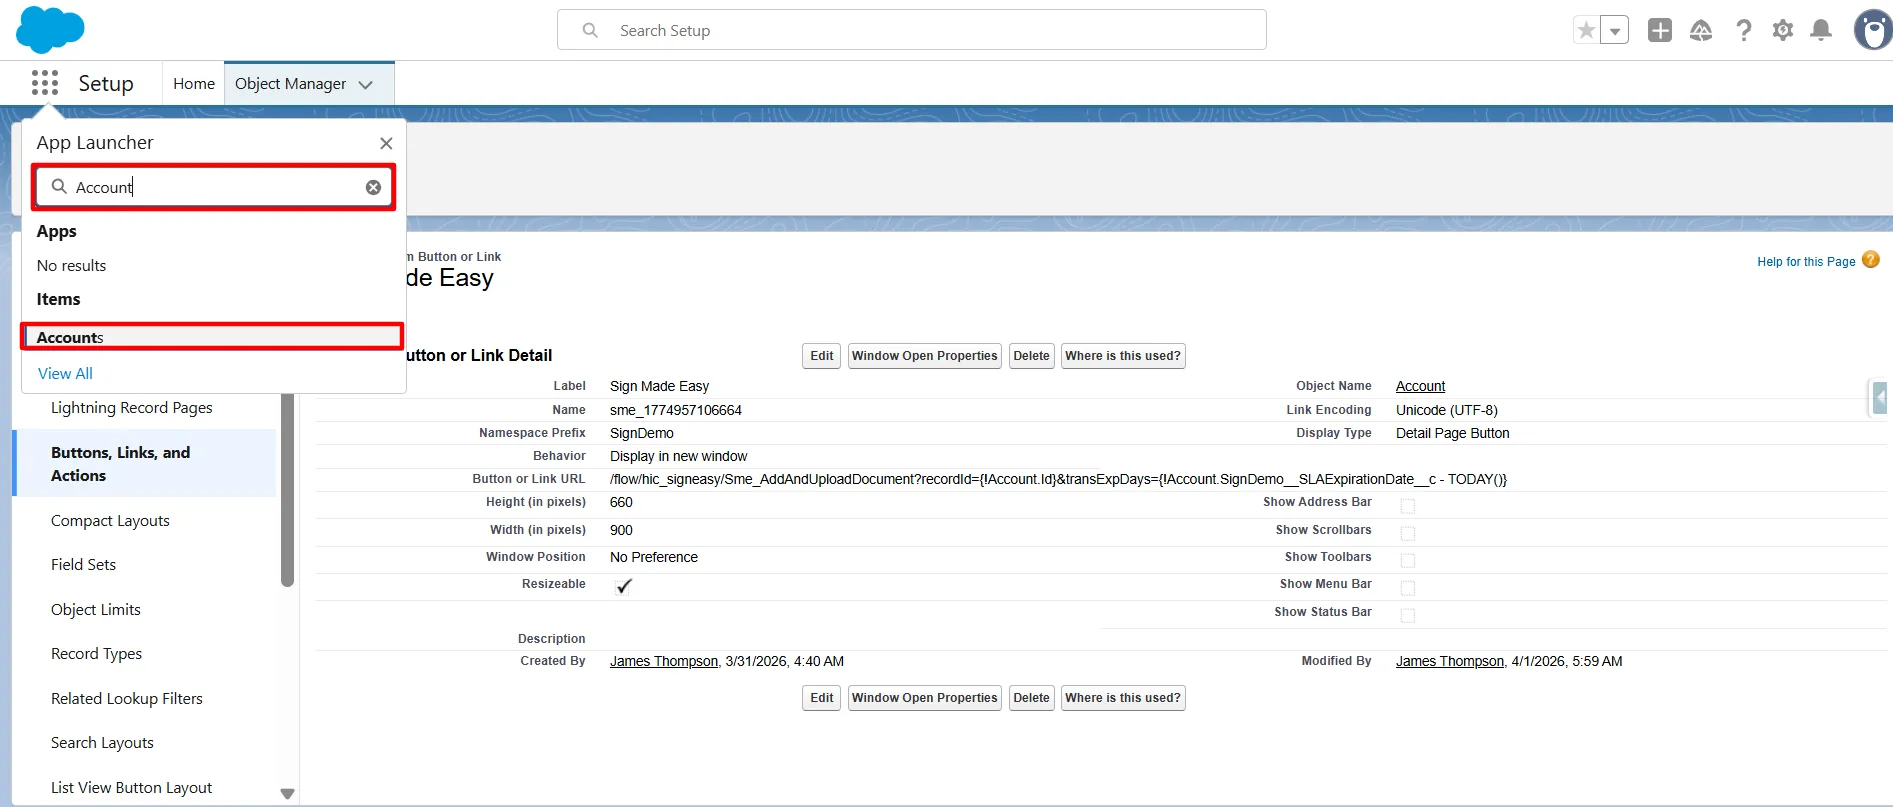The height and width of the screenshot is (807, 1893).
Task: Click the top Delete button
Action: pos(1031,356)
